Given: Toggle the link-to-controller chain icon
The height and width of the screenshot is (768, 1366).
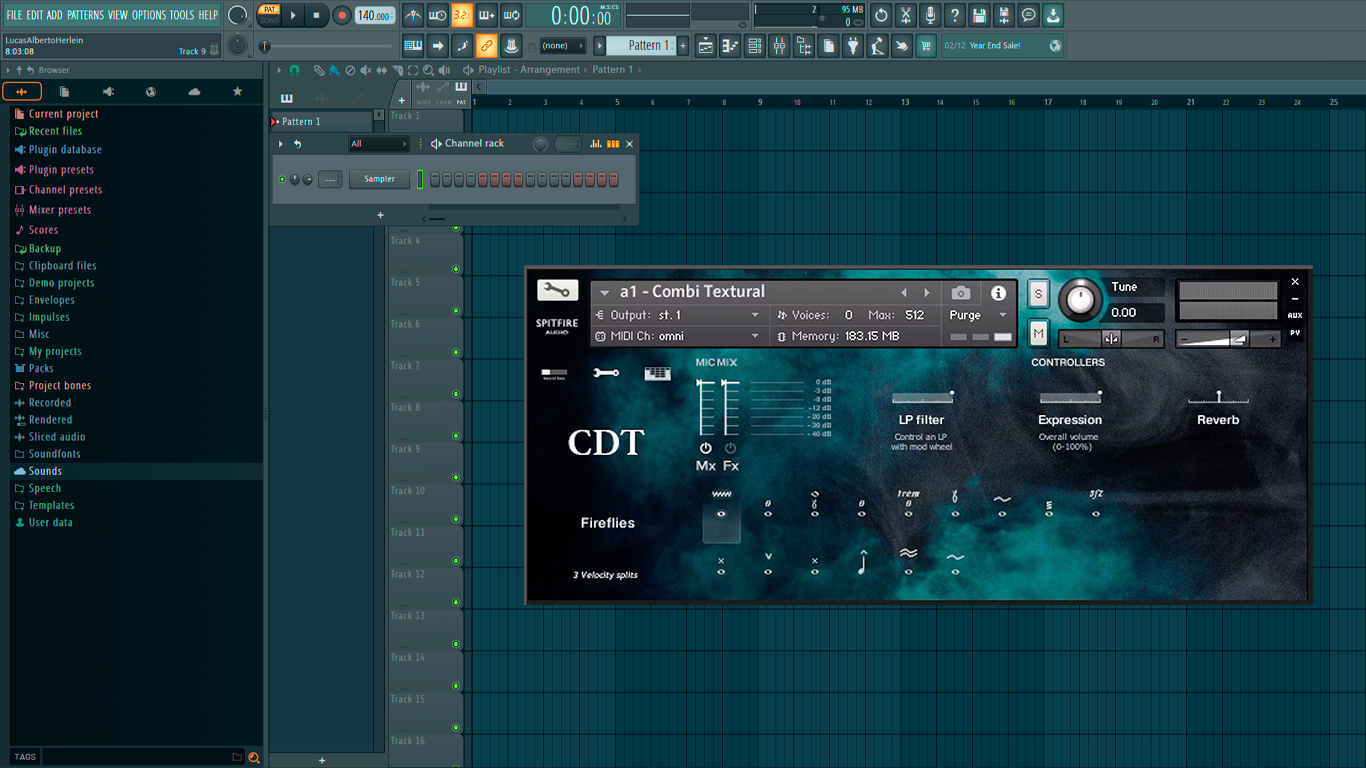Looking at the screenshot, I should [486, 45].
